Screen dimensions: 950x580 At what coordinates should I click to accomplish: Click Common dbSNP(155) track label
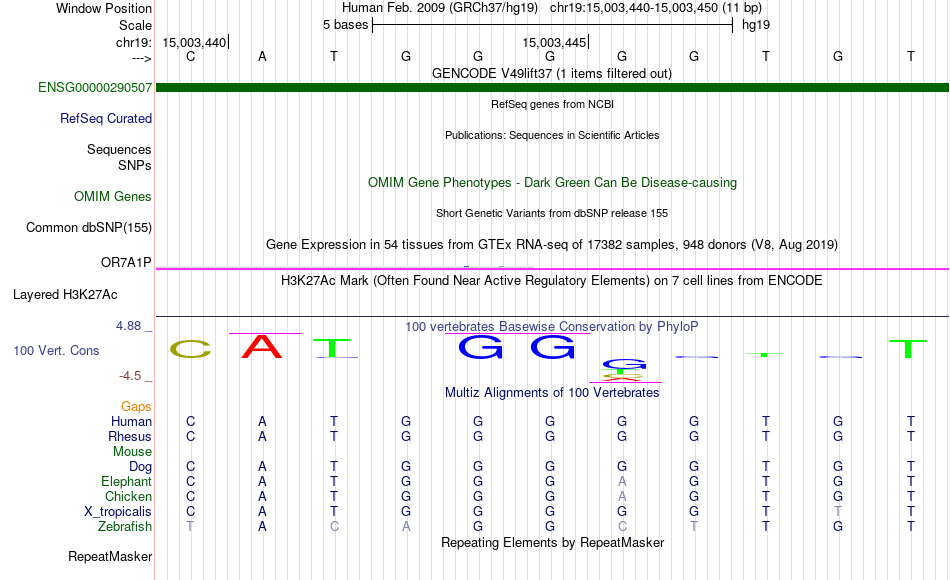88,227
